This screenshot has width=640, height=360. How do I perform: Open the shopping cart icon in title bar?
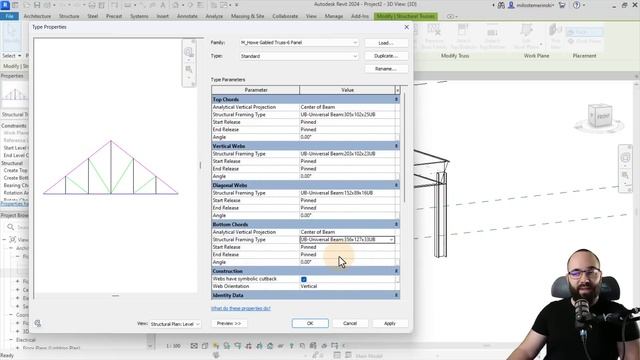pos(562,5)
